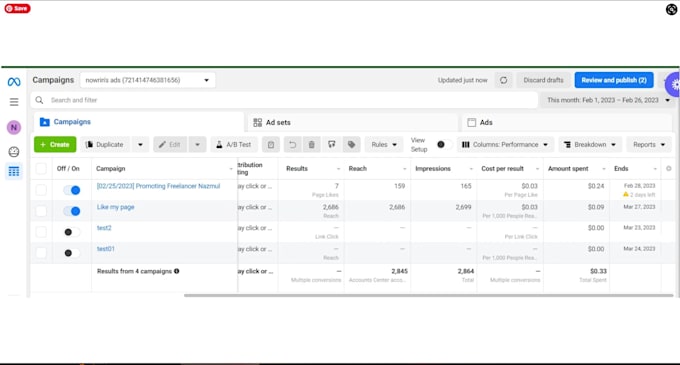
Task: Check the Promoting Freelancer Nazmul row checkbox
Action: [41, 190]
